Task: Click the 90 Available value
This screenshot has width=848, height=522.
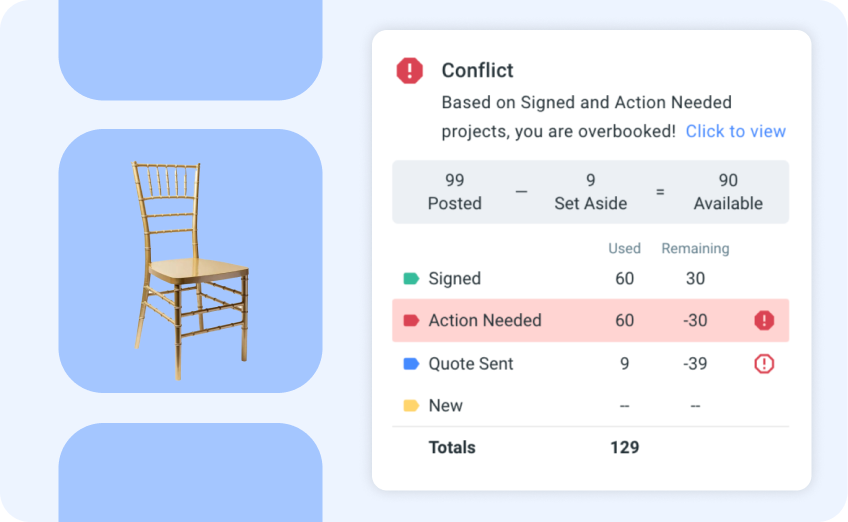Action: coord(728,192)
